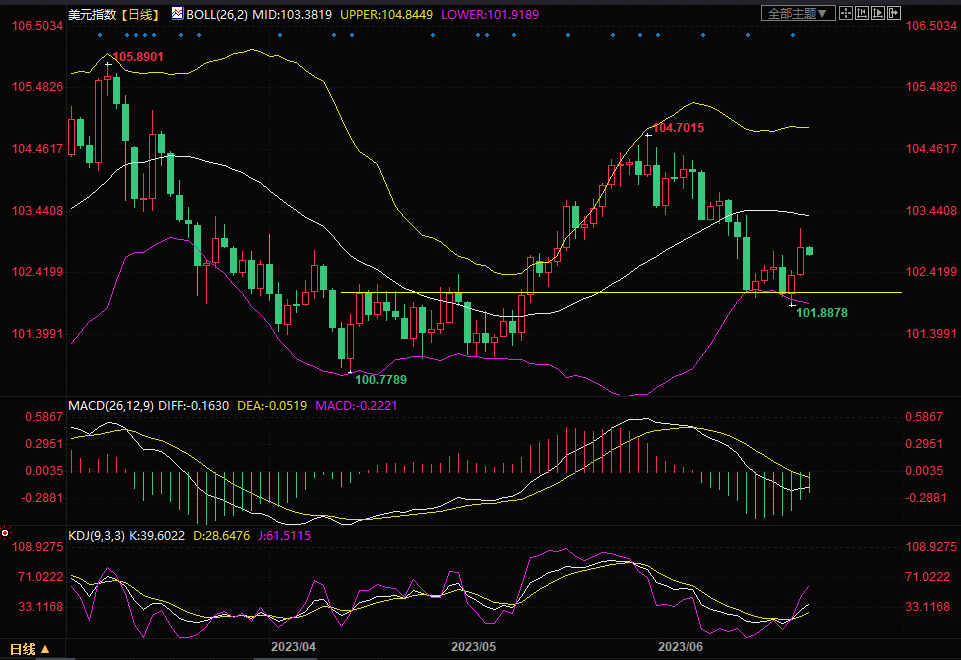Viewport: 961px width, 660px height.
Task: Click the 105.8901 high price marker
Action: point(138,58)
